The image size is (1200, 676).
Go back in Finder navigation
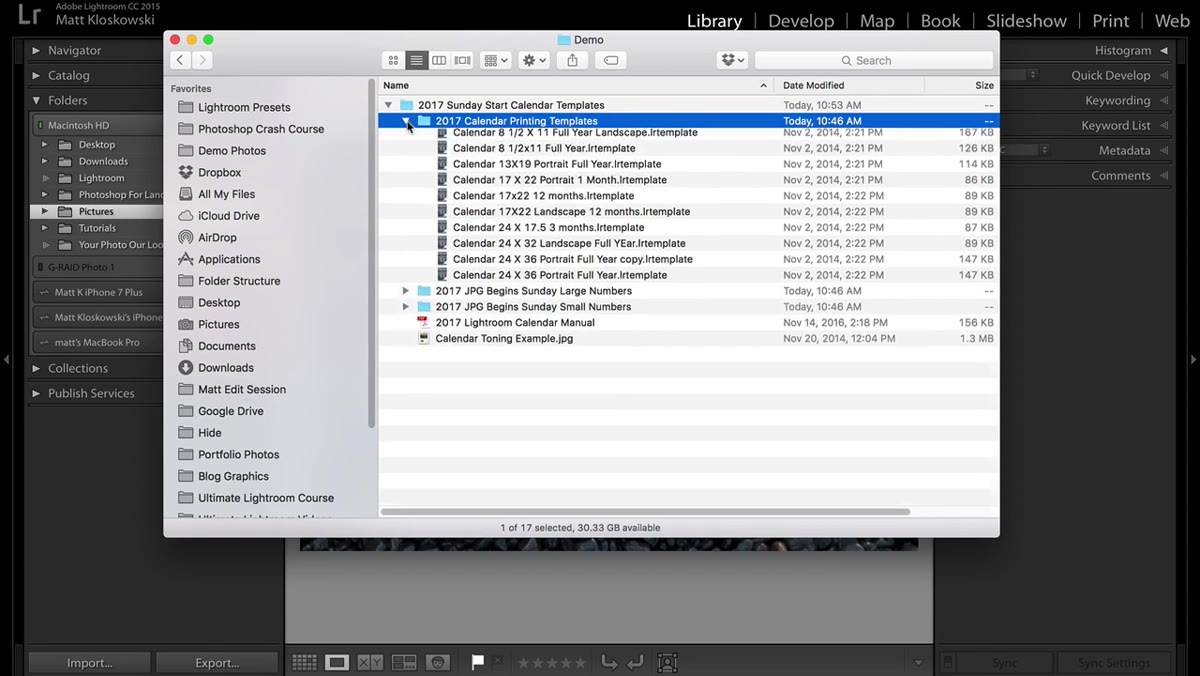tap(179, 60)
